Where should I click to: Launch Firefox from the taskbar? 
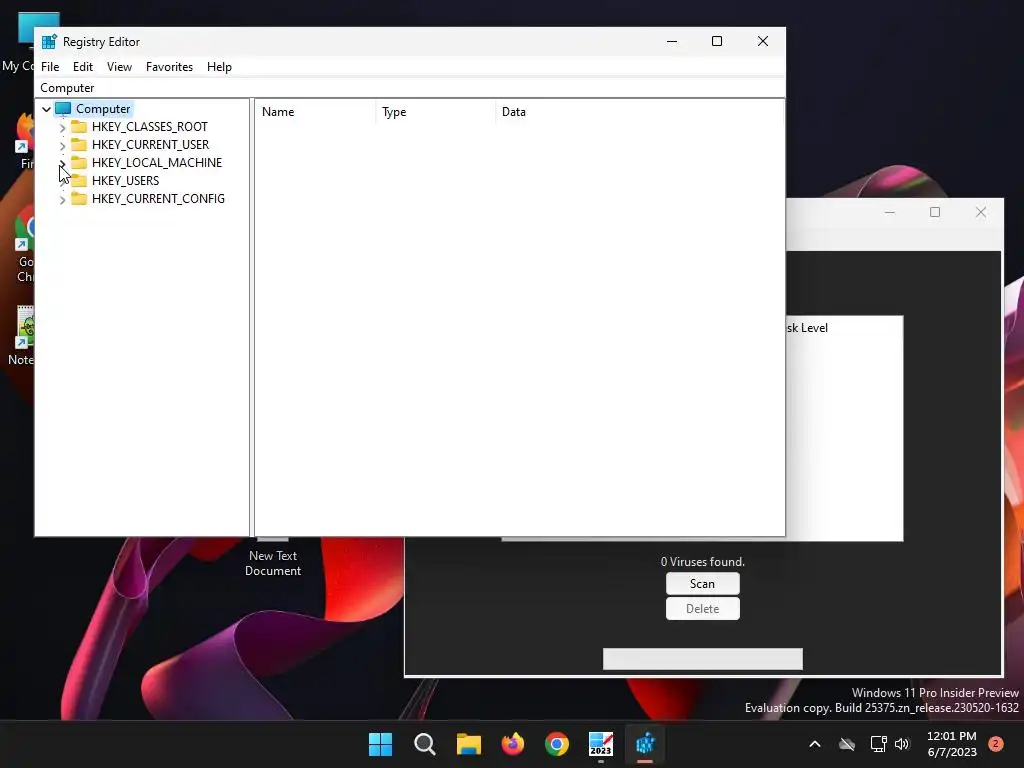point(513,744)
